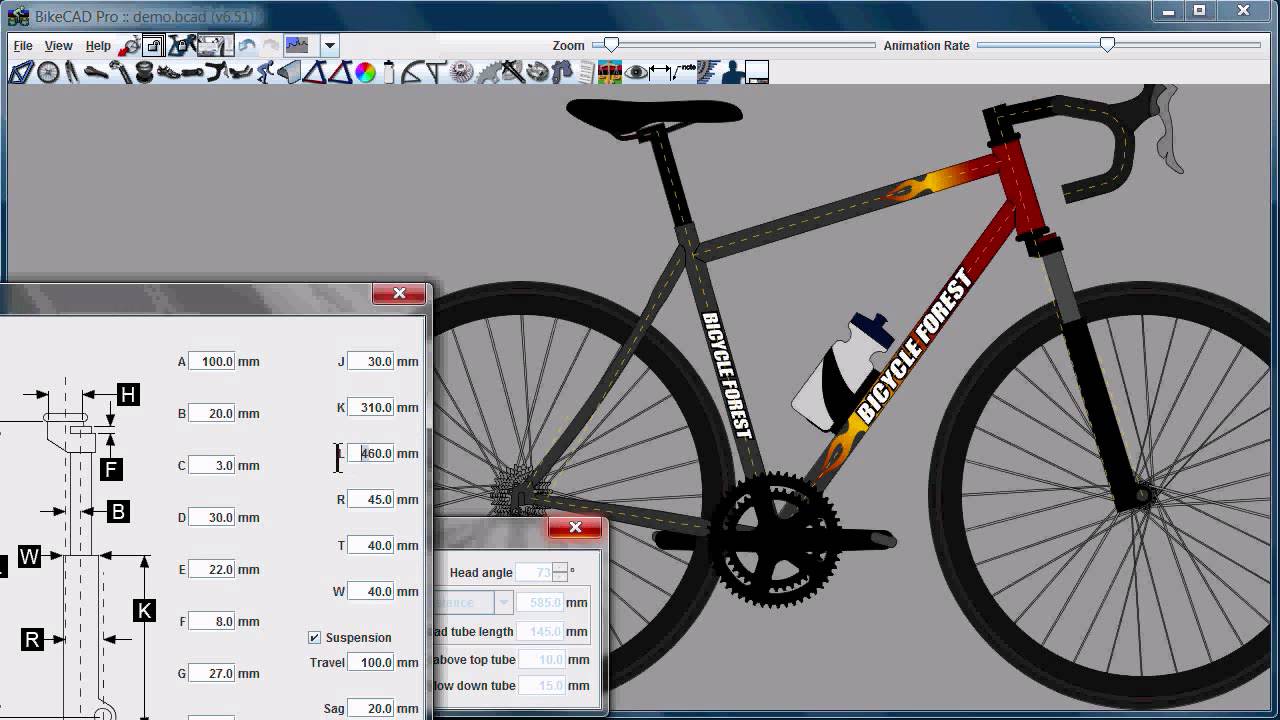Open the stem settings icon
This screenshot has width=1280, height=720.
[x=120, y=72]
